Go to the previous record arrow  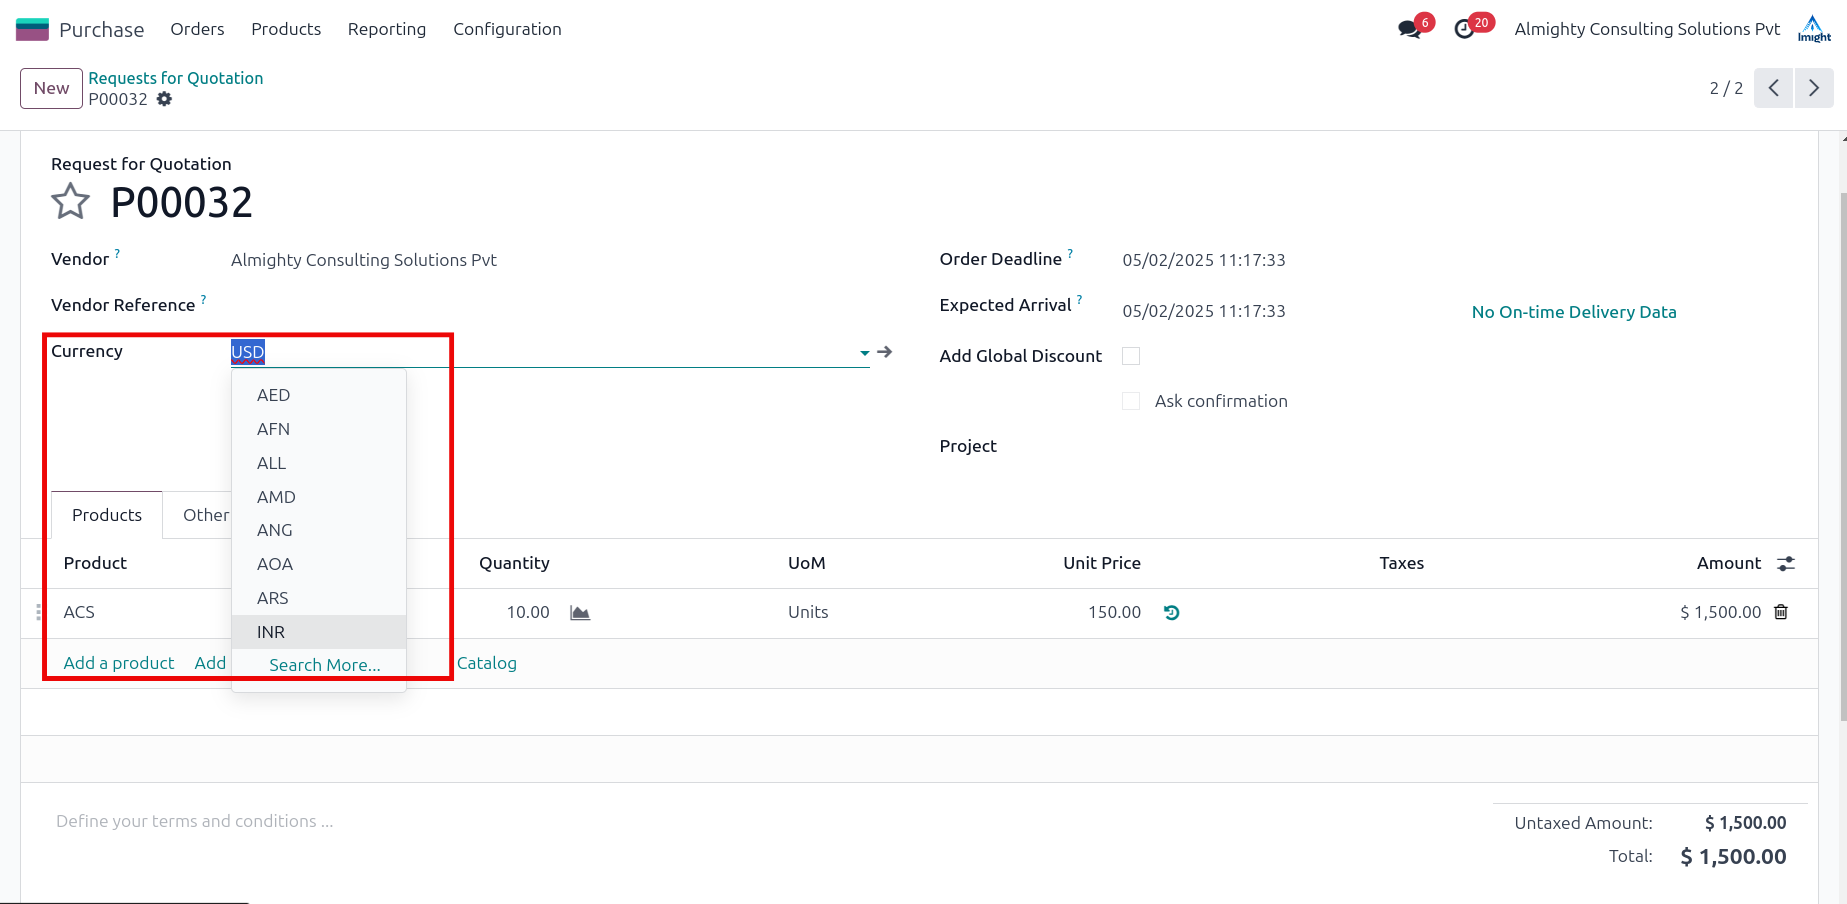coord(1773,88)
